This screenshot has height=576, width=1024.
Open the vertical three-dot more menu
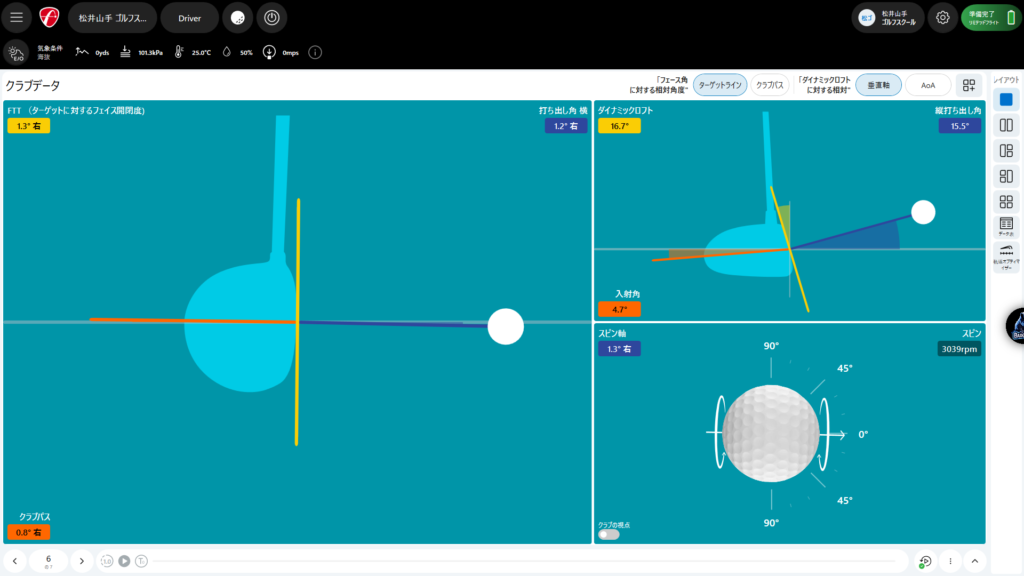pyautogui.click(x=950, y=561)
